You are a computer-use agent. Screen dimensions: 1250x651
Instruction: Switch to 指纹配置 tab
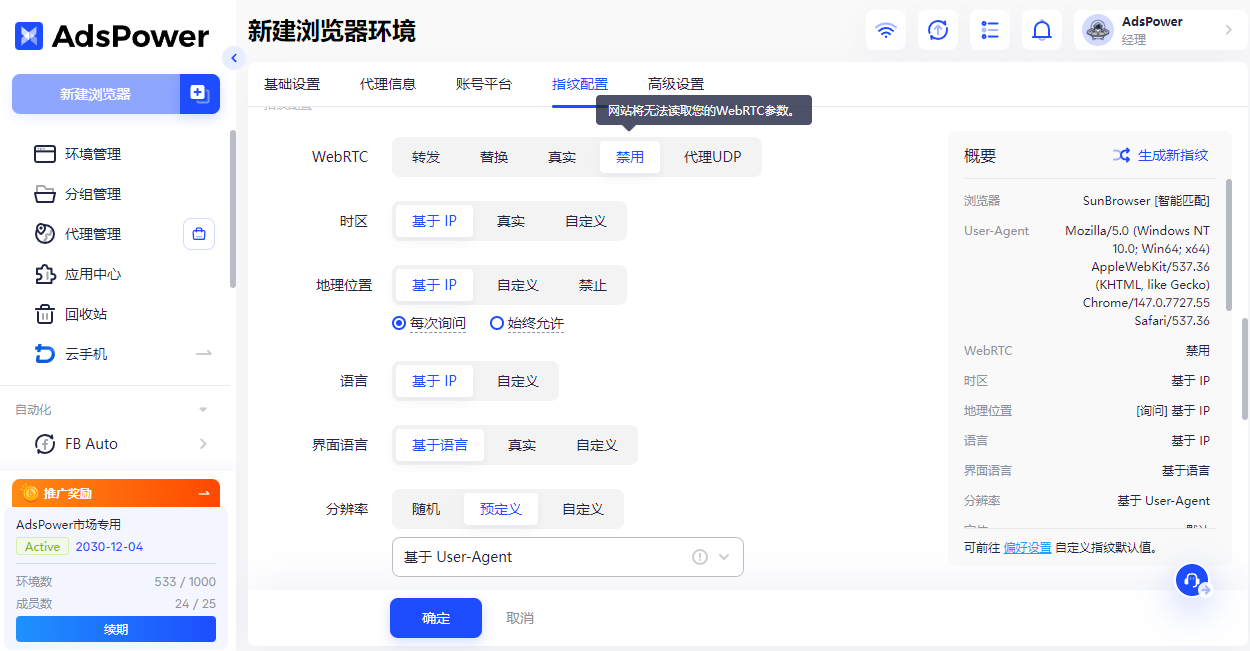click(x=580, y=84)
